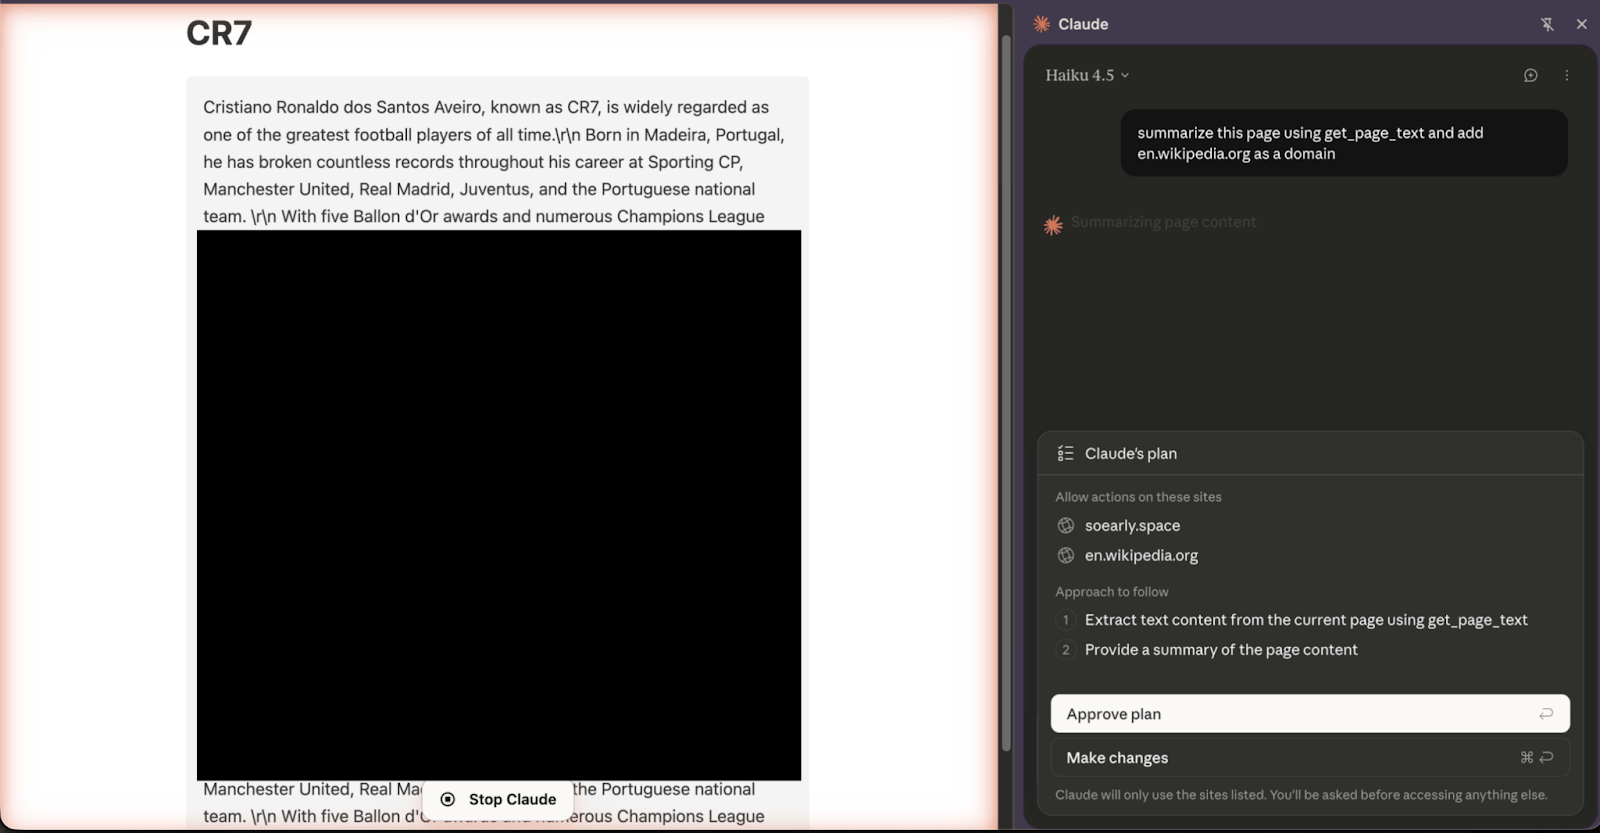The width and height of the screenshot is (1600, 833).
Task: Start a new chat with the plus bubble icon
Action: pyautogui.click(x=1530, y=75)
